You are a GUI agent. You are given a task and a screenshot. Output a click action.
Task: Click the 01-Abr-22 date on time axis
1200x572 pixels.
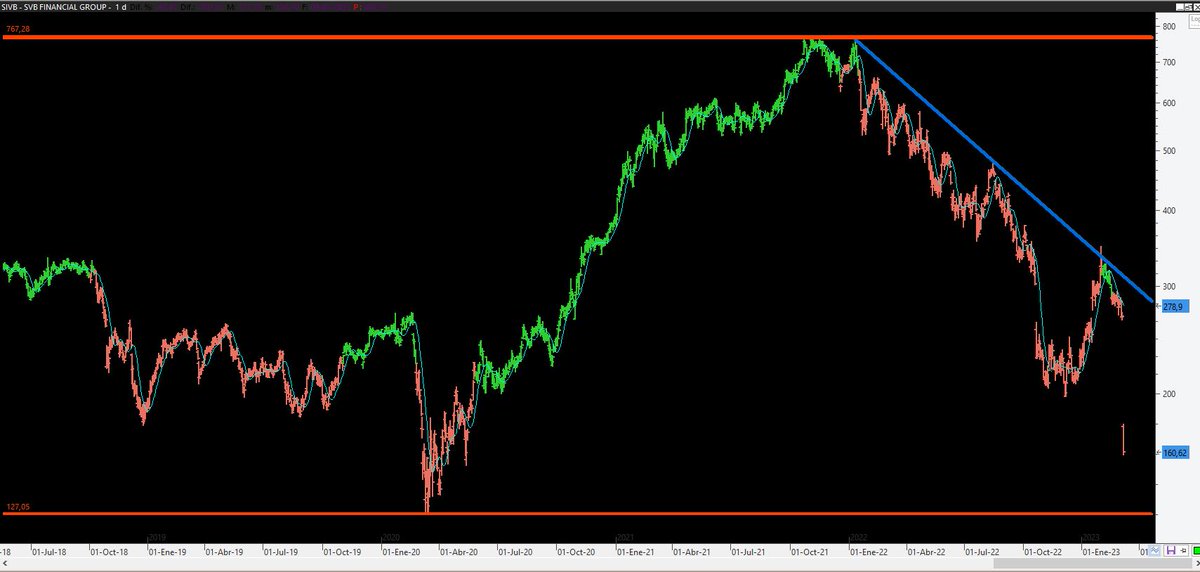tap(926, 550)
